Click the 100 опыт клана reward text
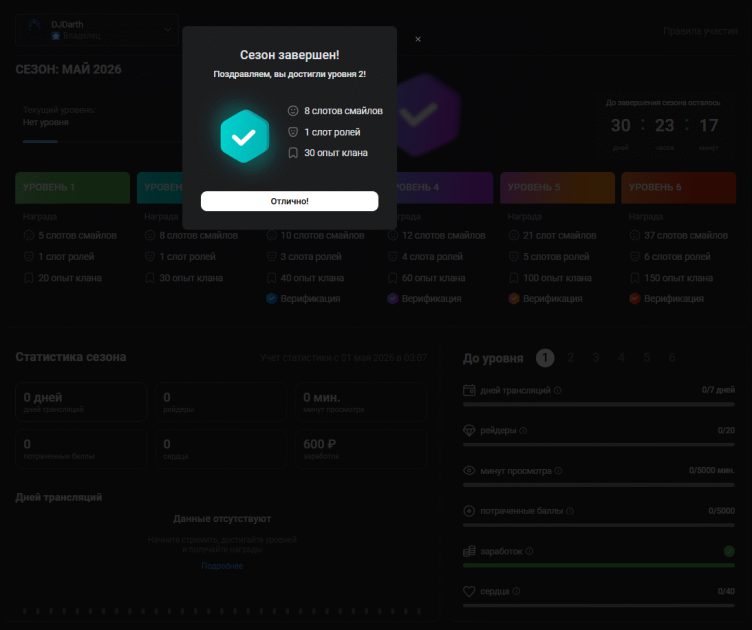Viewport: 752px width, 630px height. click(x=557, y=278)
